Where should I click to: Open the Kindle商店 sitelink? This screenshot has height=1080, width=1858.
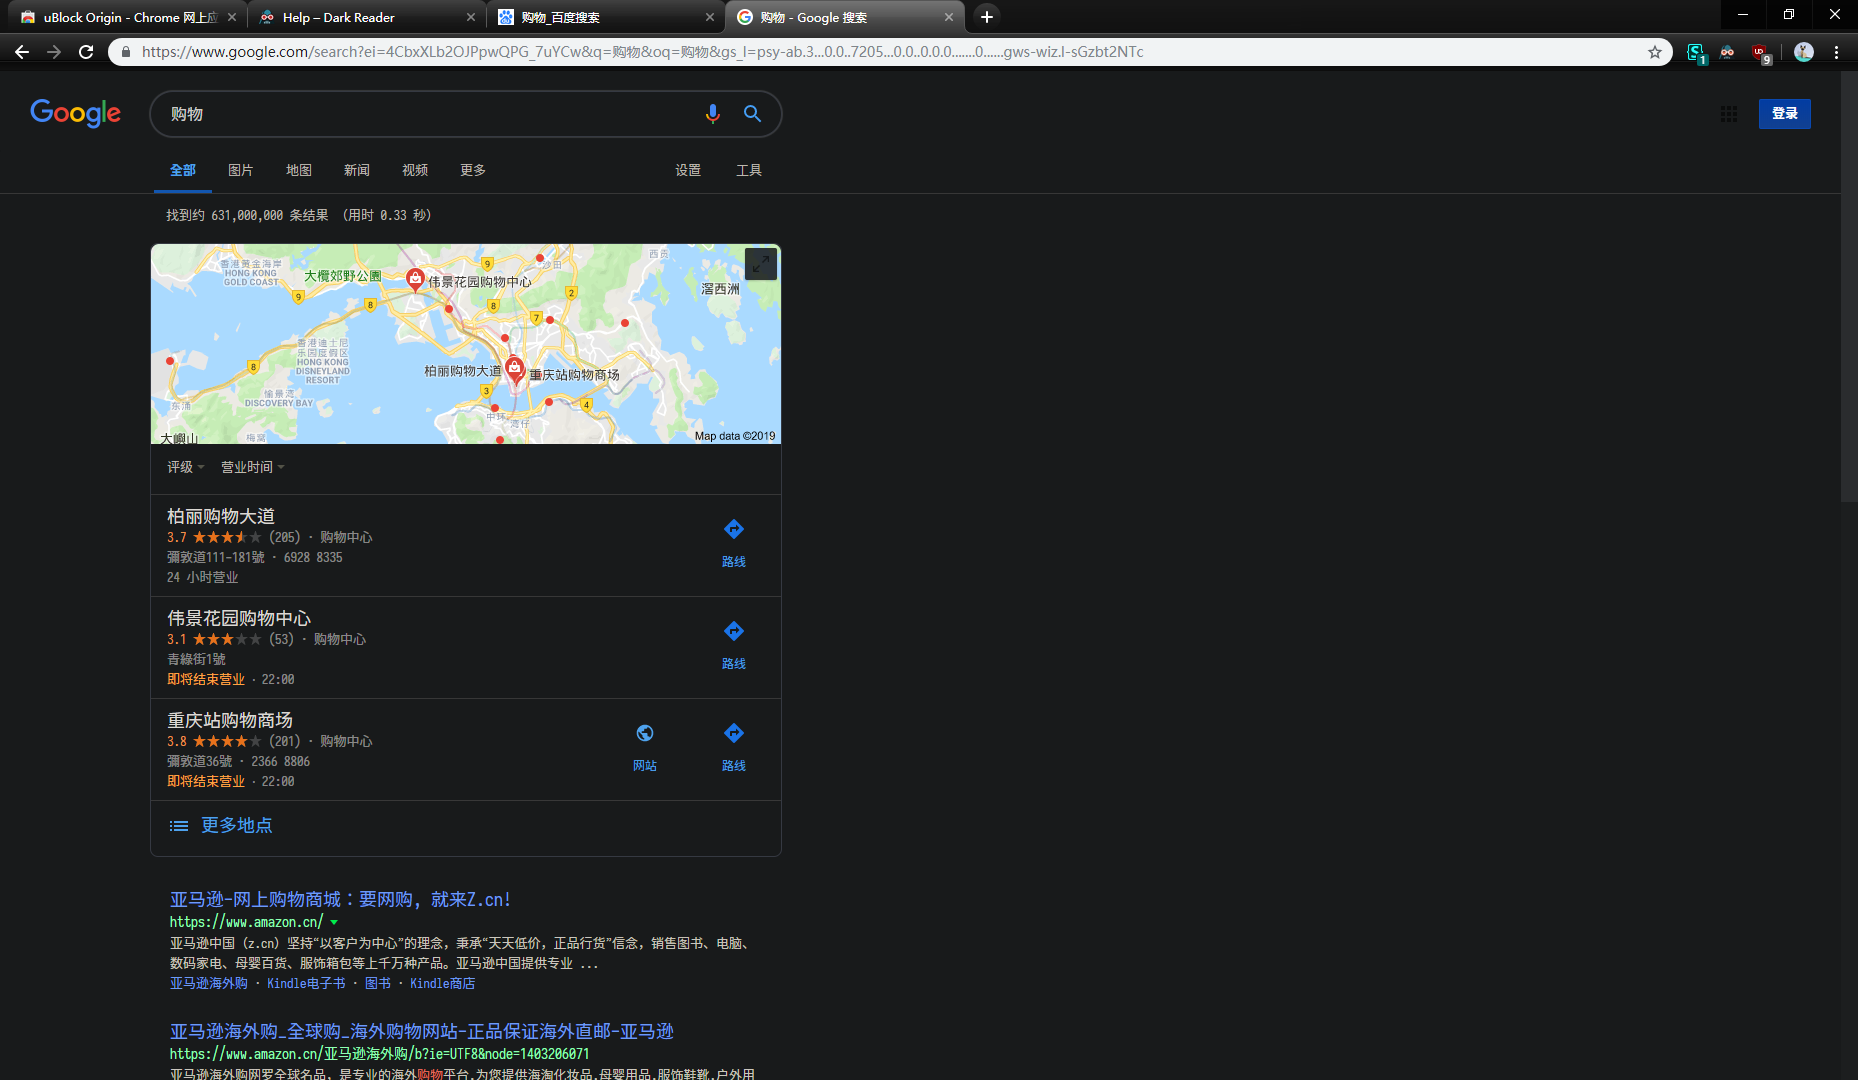click(442, 984)
